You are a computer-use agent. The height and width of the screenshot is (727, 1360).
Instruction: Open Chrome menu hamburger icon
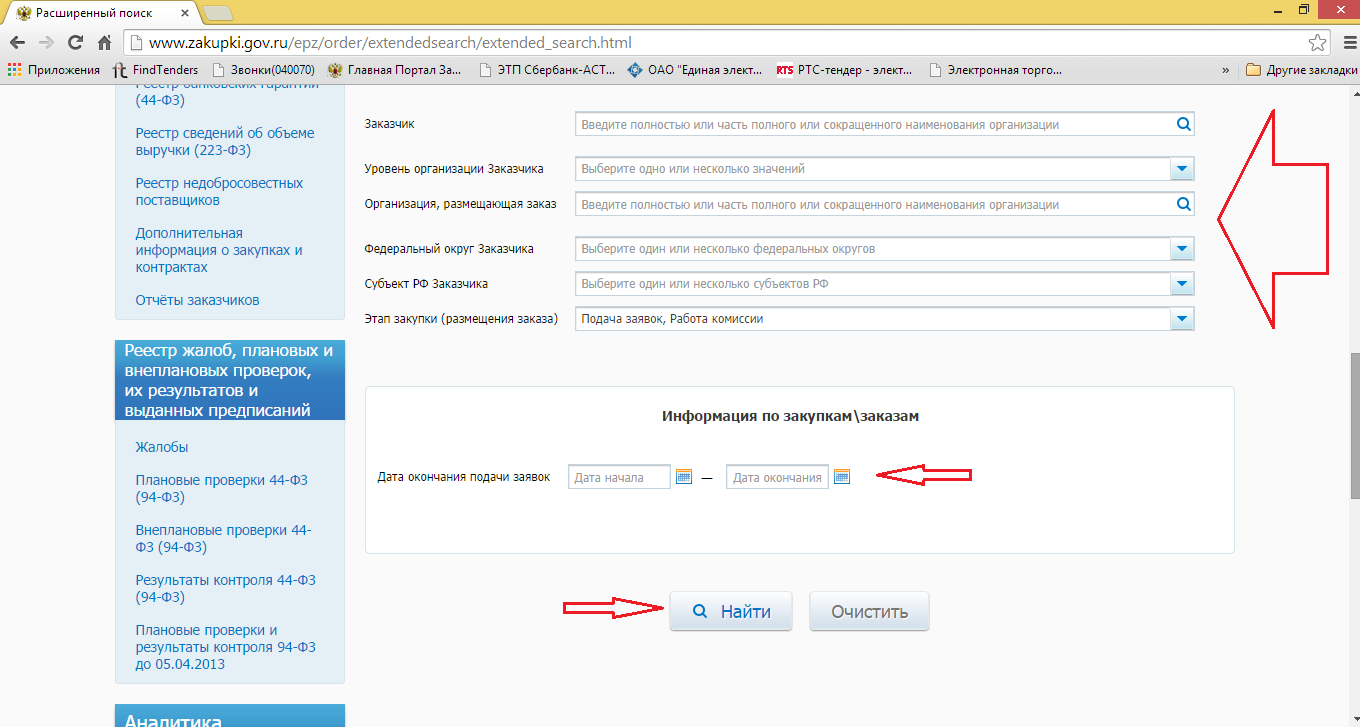tap(1344, 43)
